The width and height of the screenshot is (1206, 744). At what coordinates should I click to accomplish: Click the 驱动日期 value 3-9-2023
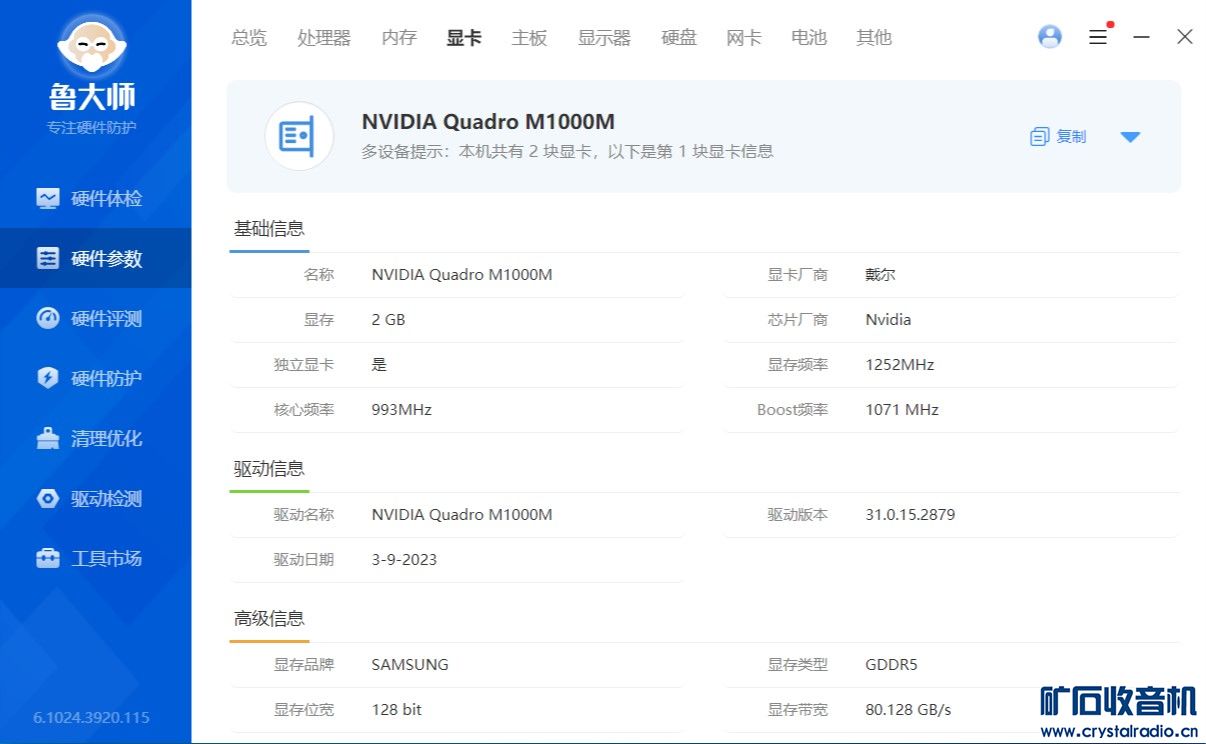404,560
